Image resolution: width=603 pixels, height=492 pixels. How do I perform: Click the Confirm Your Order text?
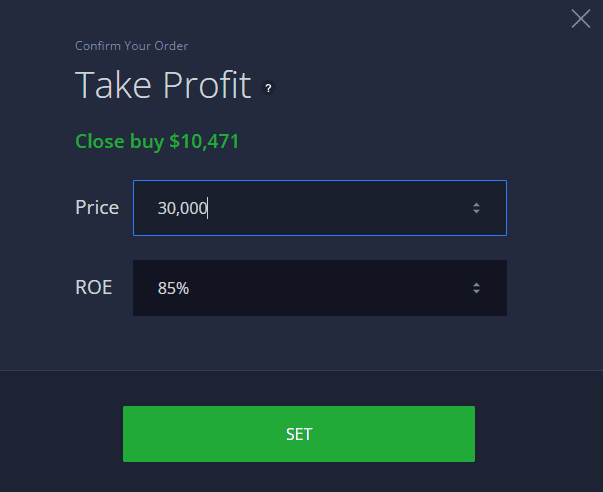coord(131,45)
